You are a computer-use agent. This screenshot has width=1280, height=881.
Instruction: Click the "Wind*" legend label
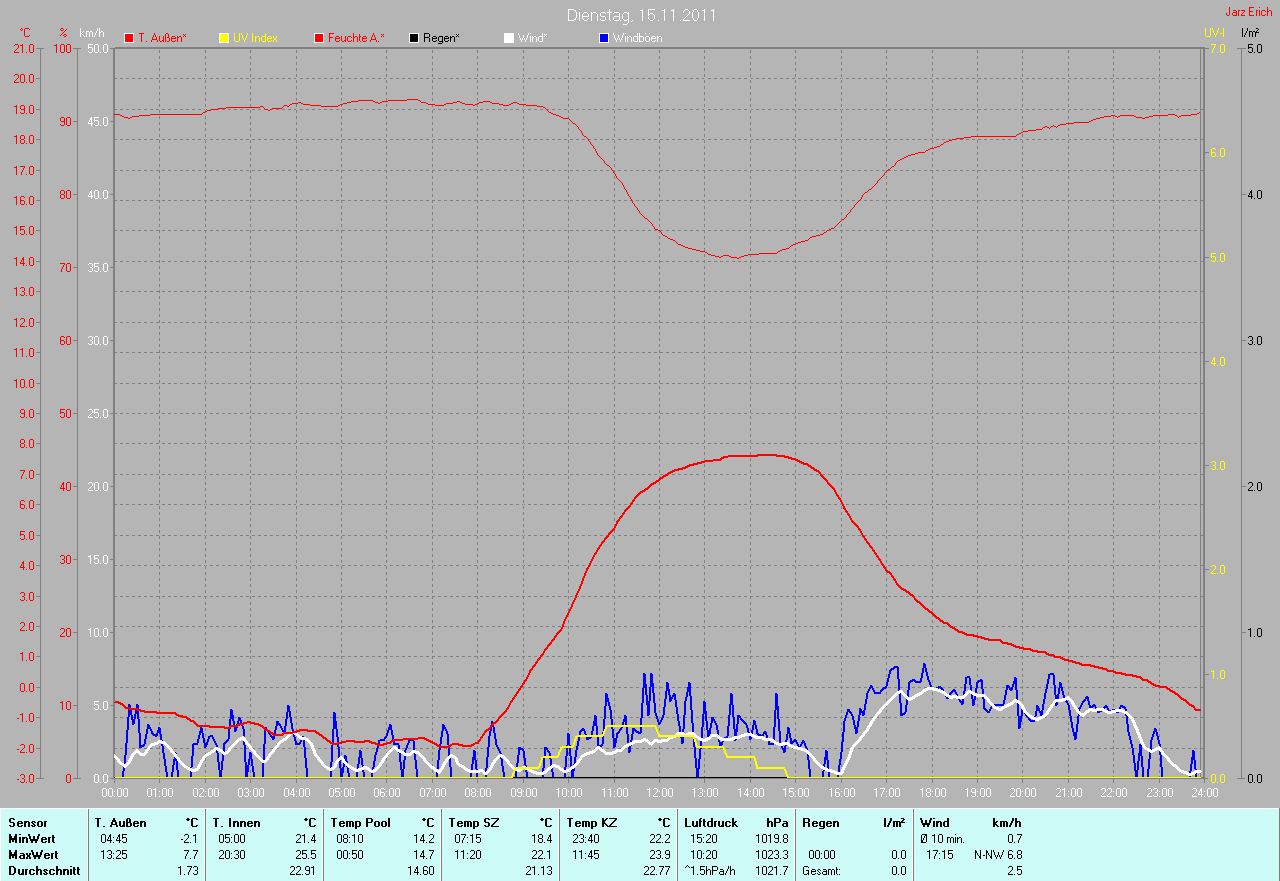[x=532, y=38]
